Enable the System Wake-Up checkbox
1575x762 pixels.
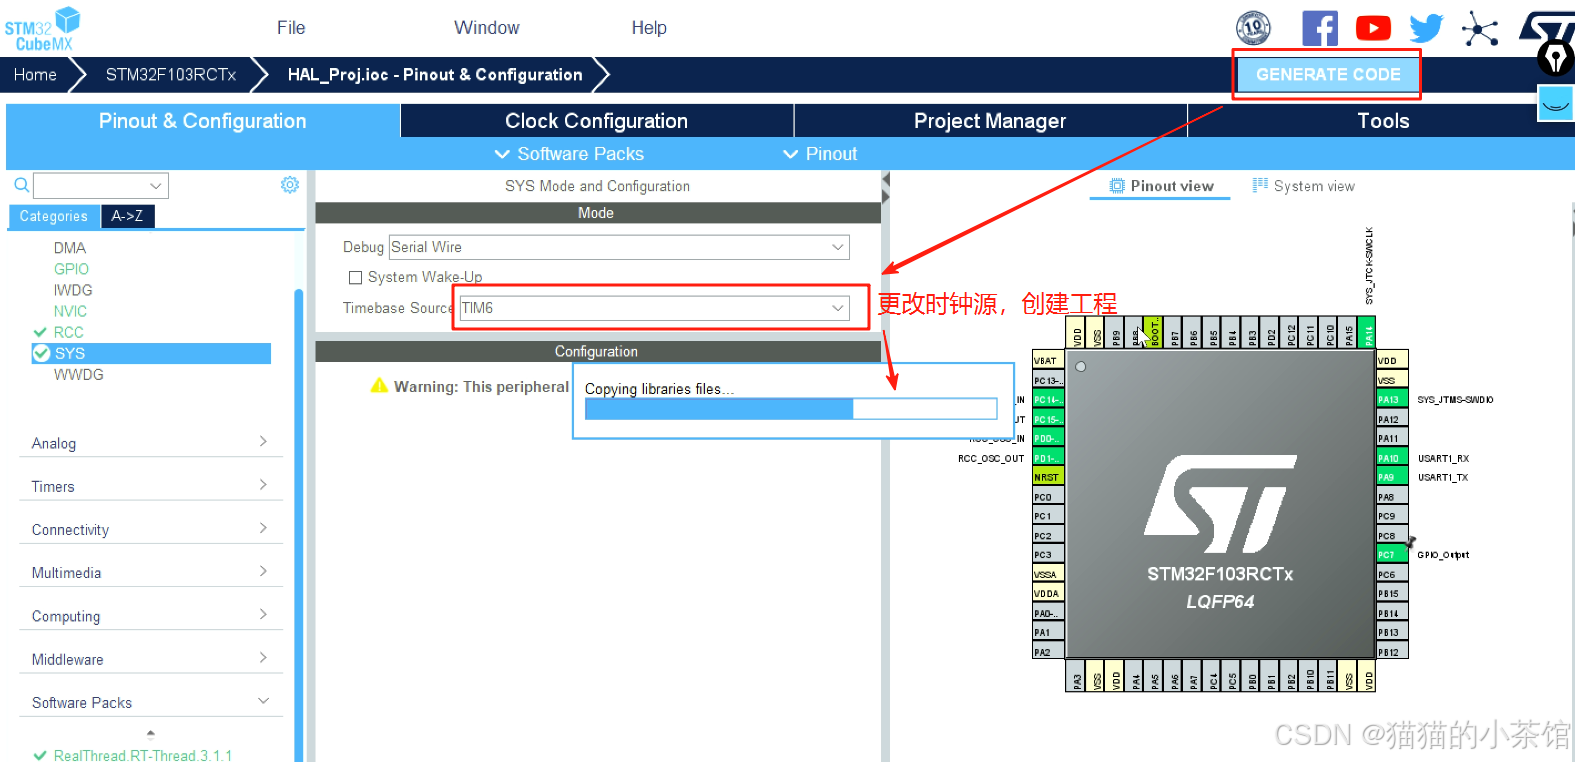[355, 277]
